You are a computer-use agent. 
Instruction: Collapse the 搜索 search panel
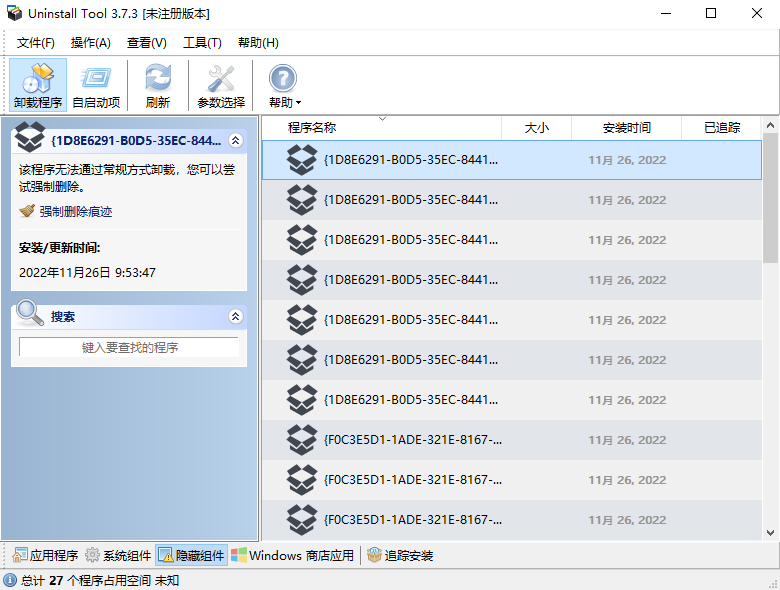(x=235, y=316)
